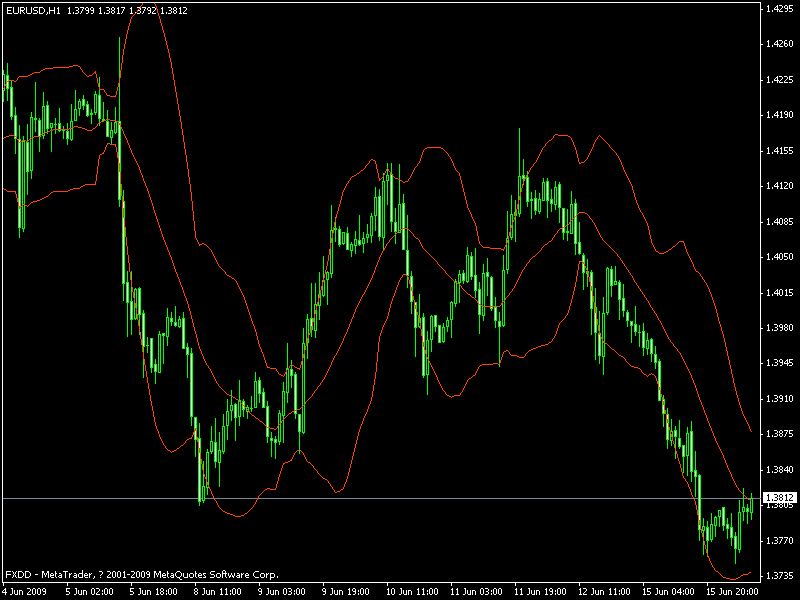Click the 1.3735 price axis label
800x600 pixels.
[780, 576]
